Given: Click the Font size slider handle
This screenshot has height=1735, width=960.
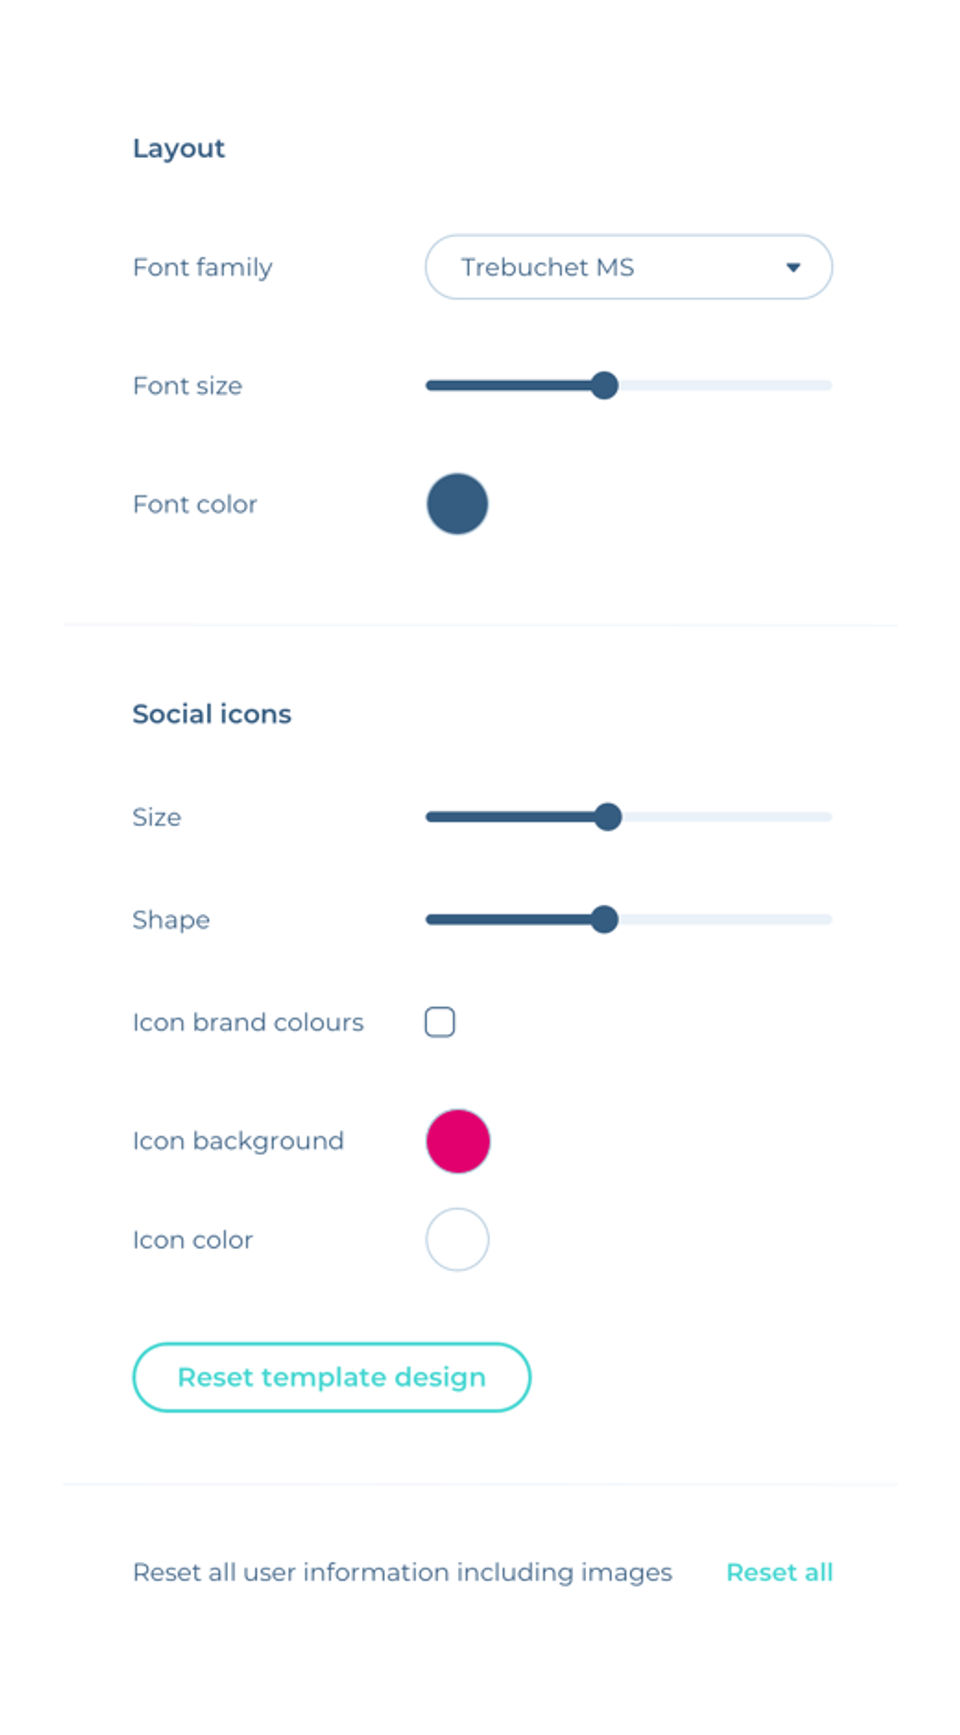Looking at the screenshot, I should 604,385.
